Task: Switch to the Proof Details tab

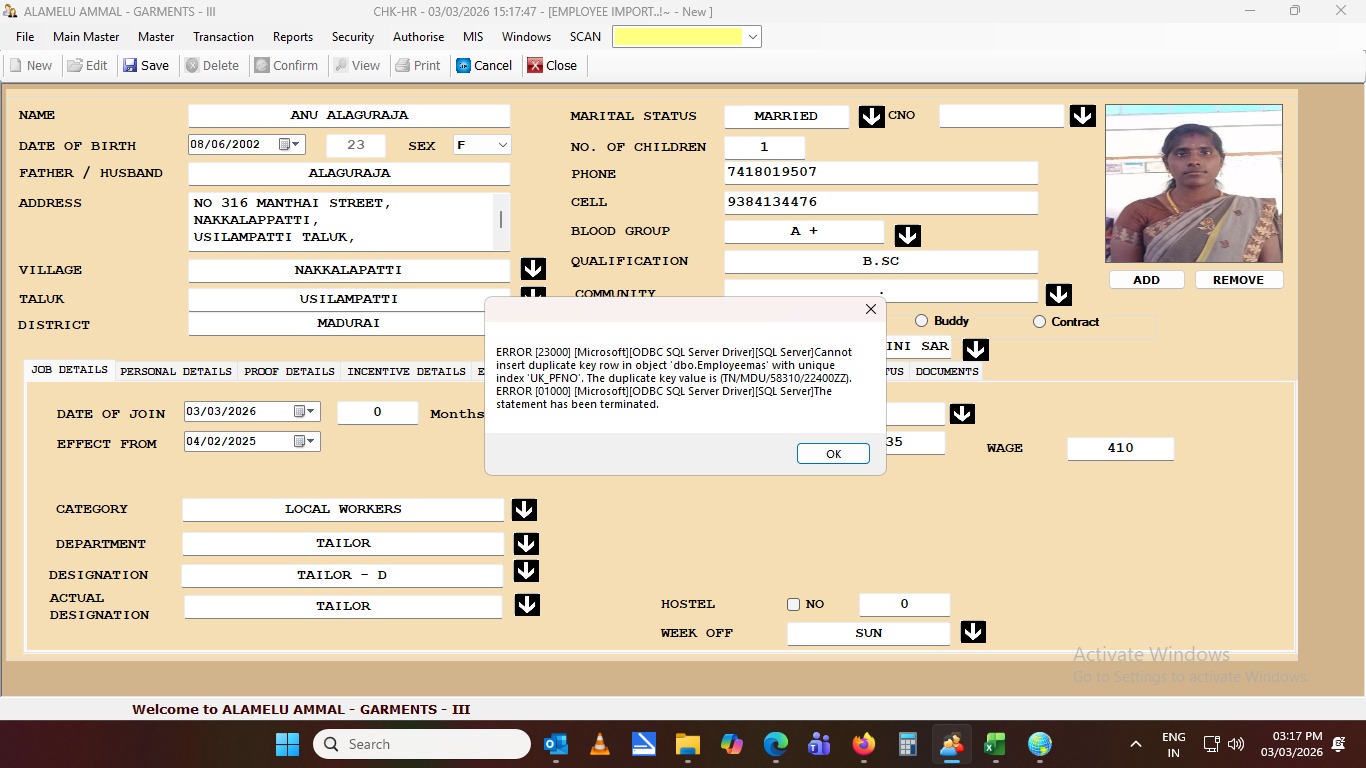Action: pyautogui.click(x=289, y=371)
